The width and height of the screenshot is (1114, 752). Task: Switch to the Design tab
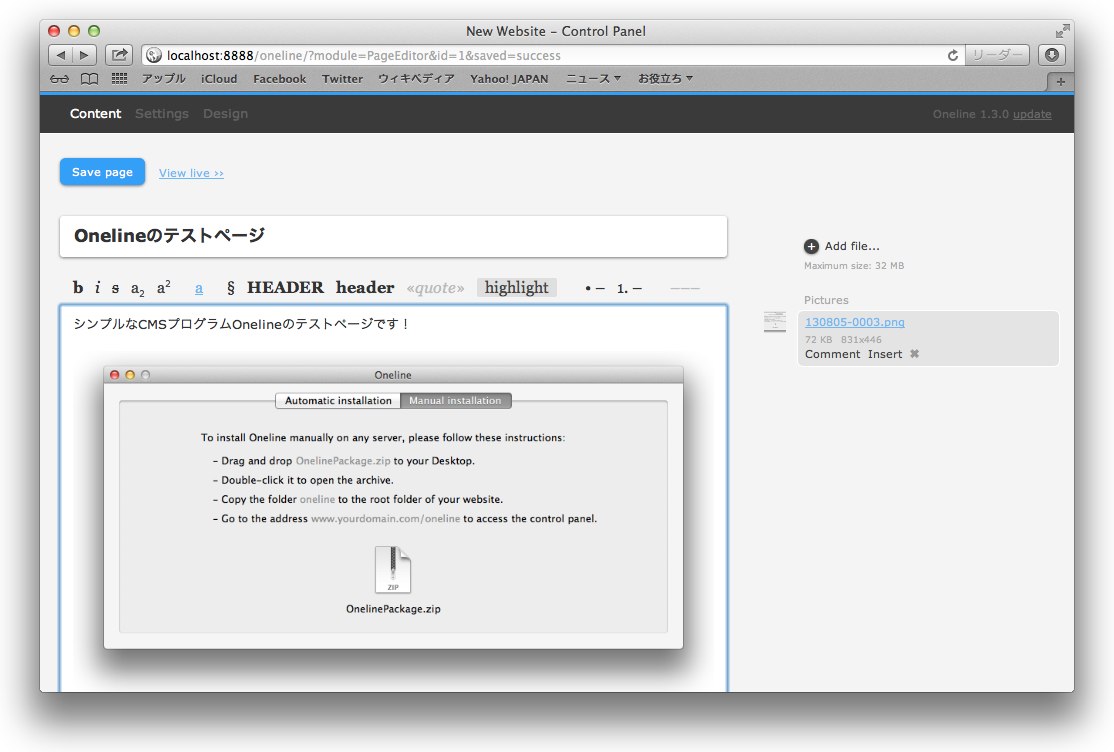coord(225,114)
